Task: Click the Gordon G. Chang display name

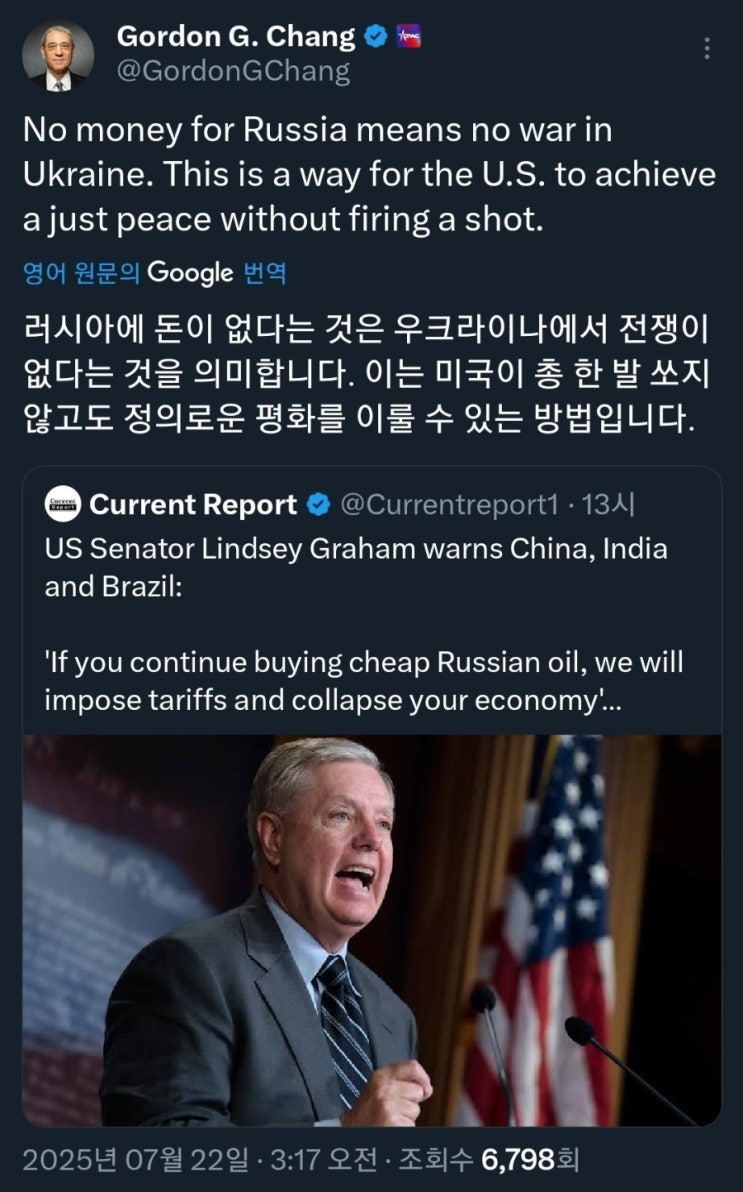Action: point(235,37)
